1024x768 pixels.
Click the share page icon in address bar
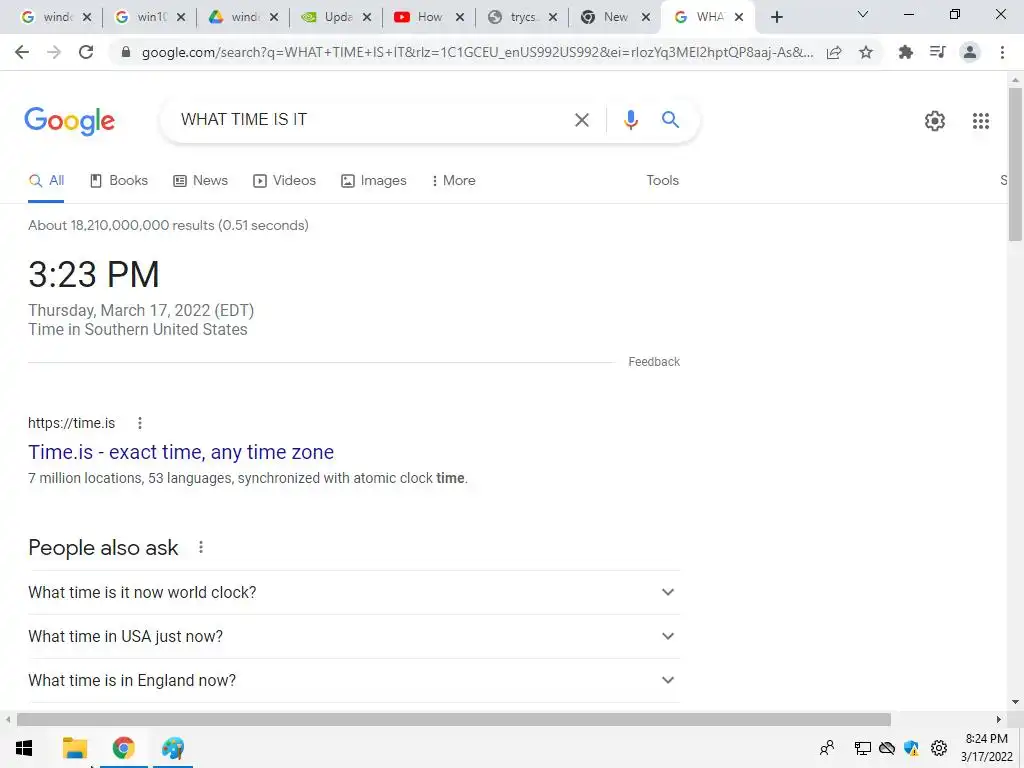point(834,52)
